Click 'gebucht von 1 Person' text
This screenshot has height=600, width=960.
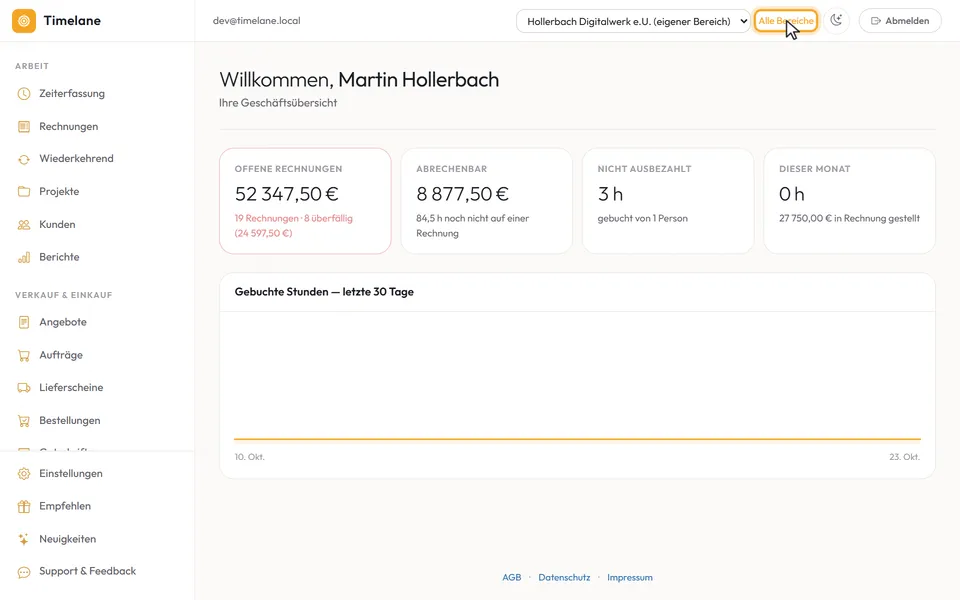tap(643, 218)
